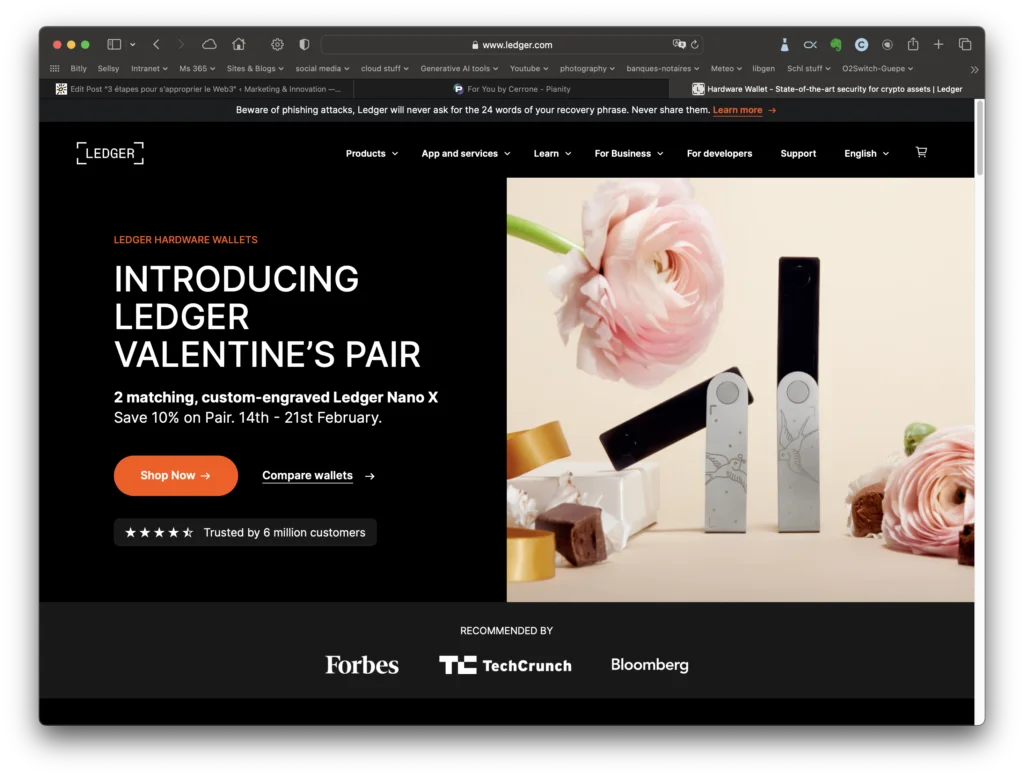Open the flask extension icon

784,44
